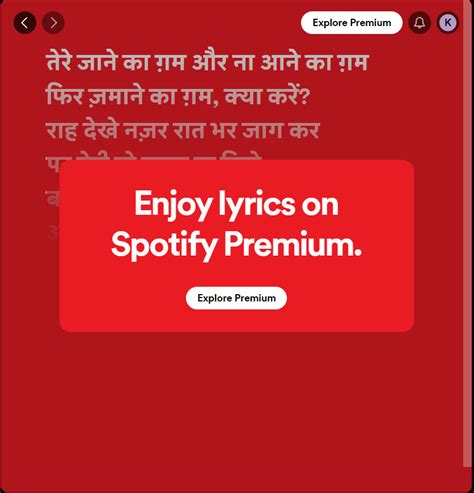This screenshot has width=474, height=493.
Task: Click the top Explore Premium button
Action: click(x=352, y=23)
